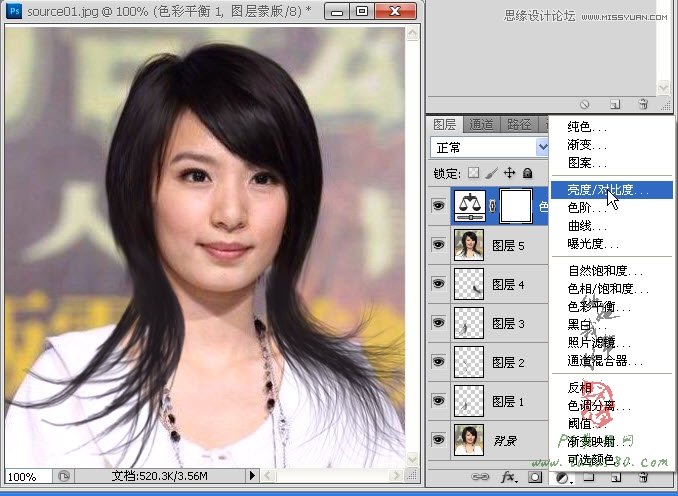This screenshot has height=496, width=678.
Task: Click the upper panel new item icon
Action: pos(615,104)
